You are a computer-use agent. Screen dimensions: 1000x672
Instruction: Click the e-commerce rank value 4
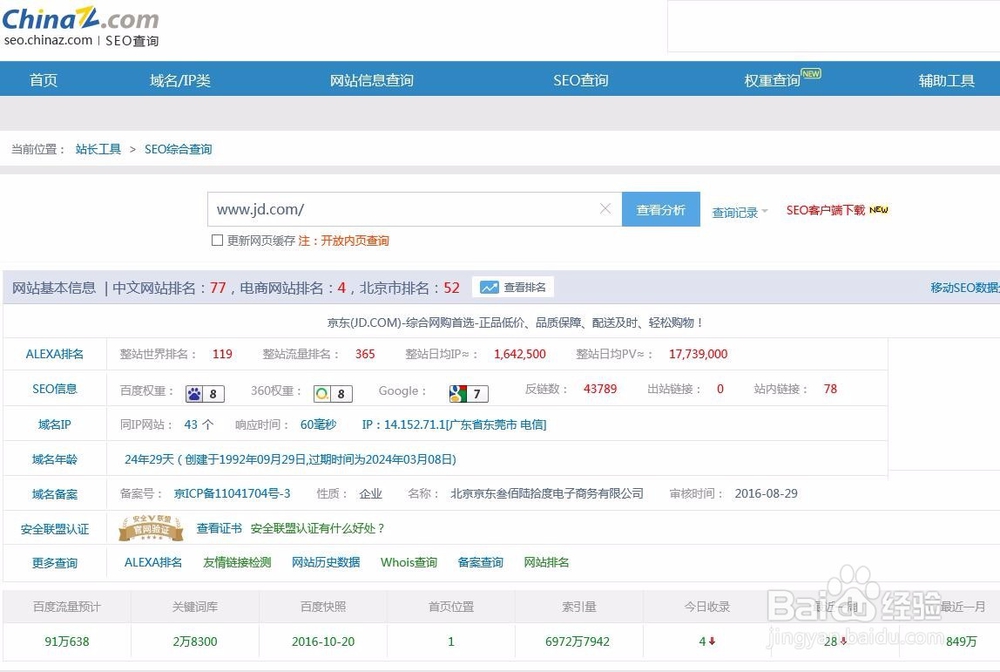[342, 288]
